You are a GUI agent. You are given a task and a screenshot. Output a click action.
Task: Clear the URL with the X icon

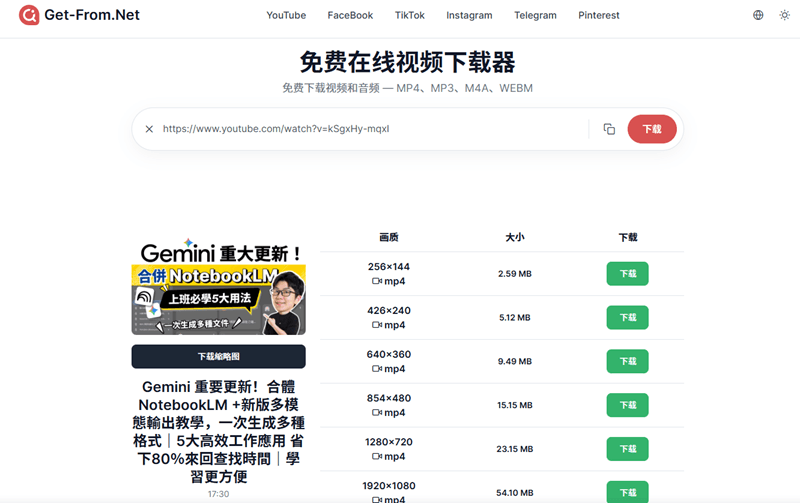click(x=149, y=129)
